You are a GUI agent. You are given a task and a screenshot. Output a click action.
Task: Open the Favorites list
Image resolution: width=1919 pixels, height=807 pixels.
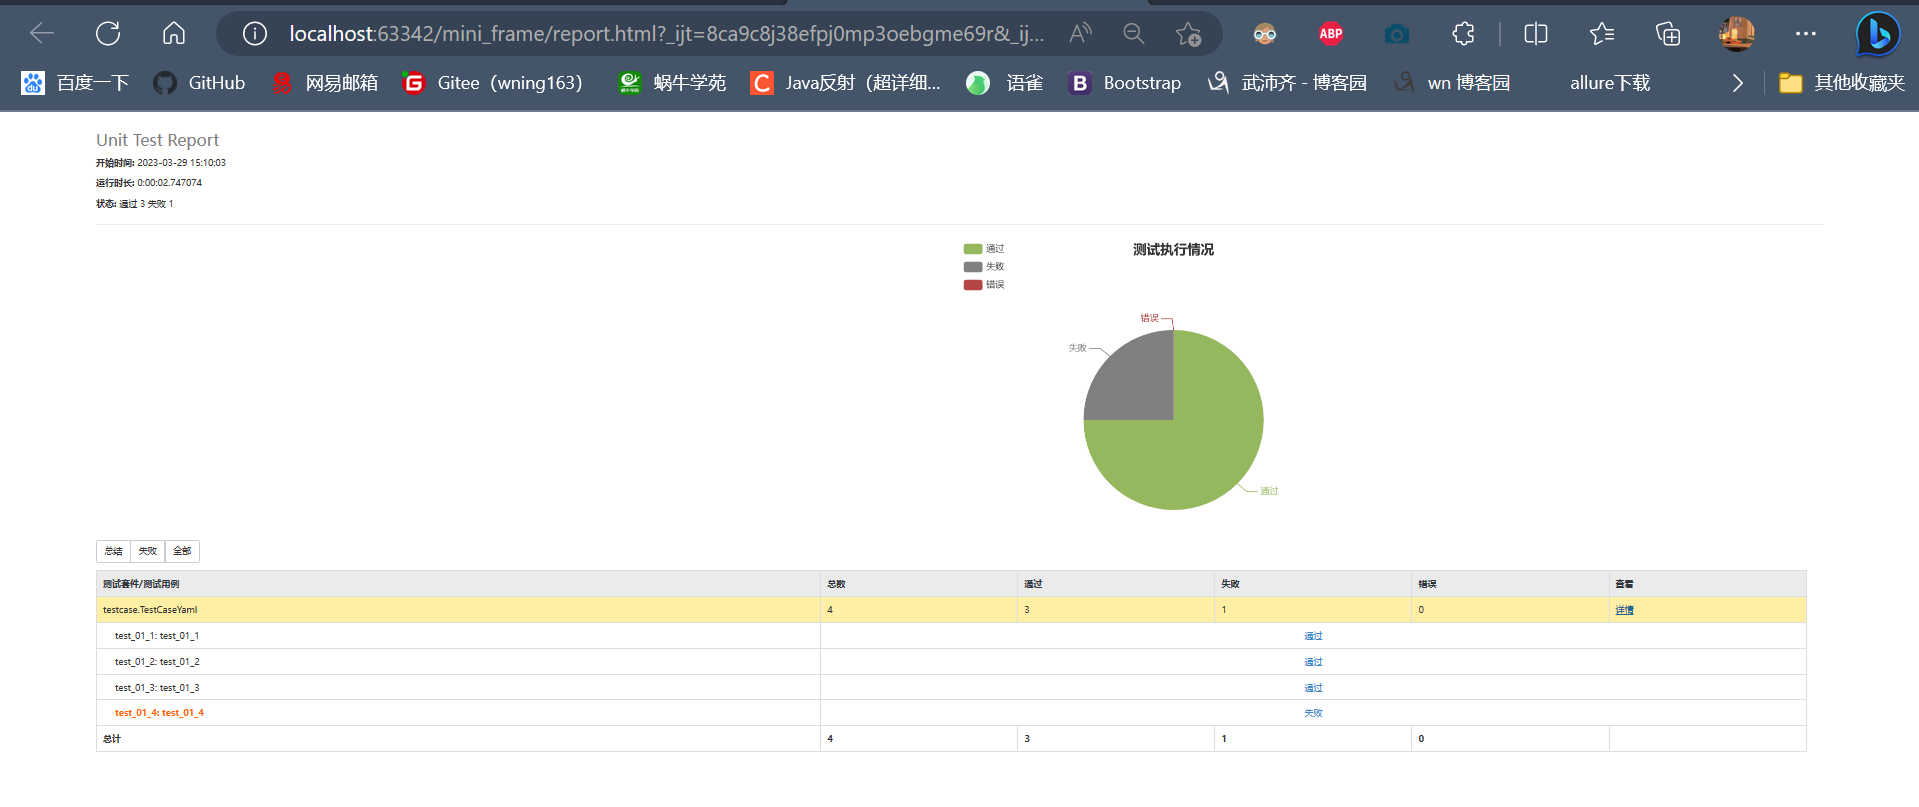[x=1602, y=34]
